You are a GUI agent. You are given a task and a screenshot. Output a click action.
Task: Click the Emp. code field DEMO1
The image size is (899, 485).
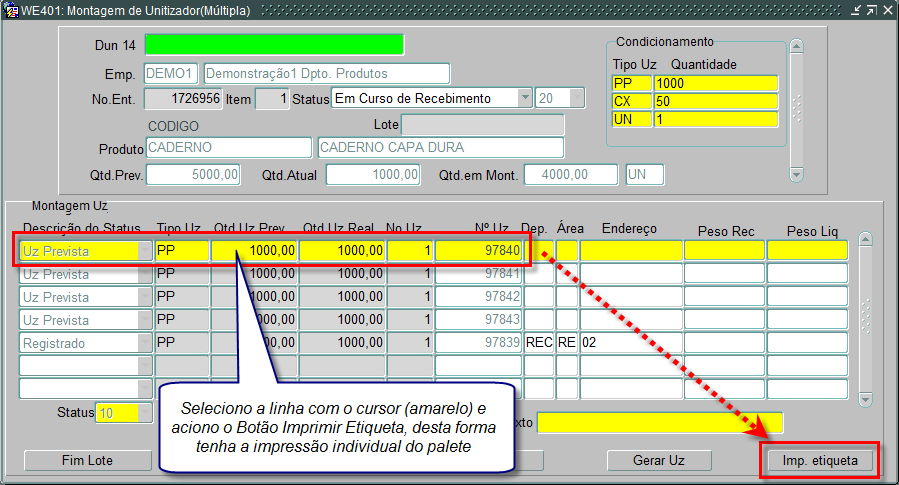pos(171,73)
